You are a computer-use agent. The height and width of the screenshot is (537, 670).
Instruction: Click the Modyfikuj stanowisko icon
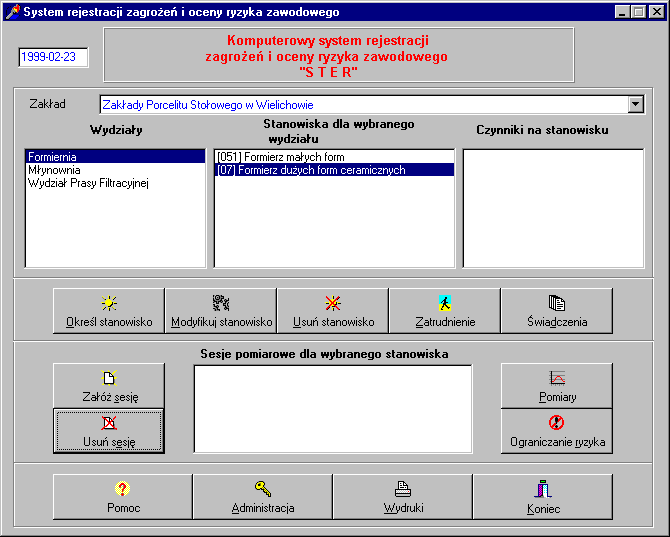point(220,303)
